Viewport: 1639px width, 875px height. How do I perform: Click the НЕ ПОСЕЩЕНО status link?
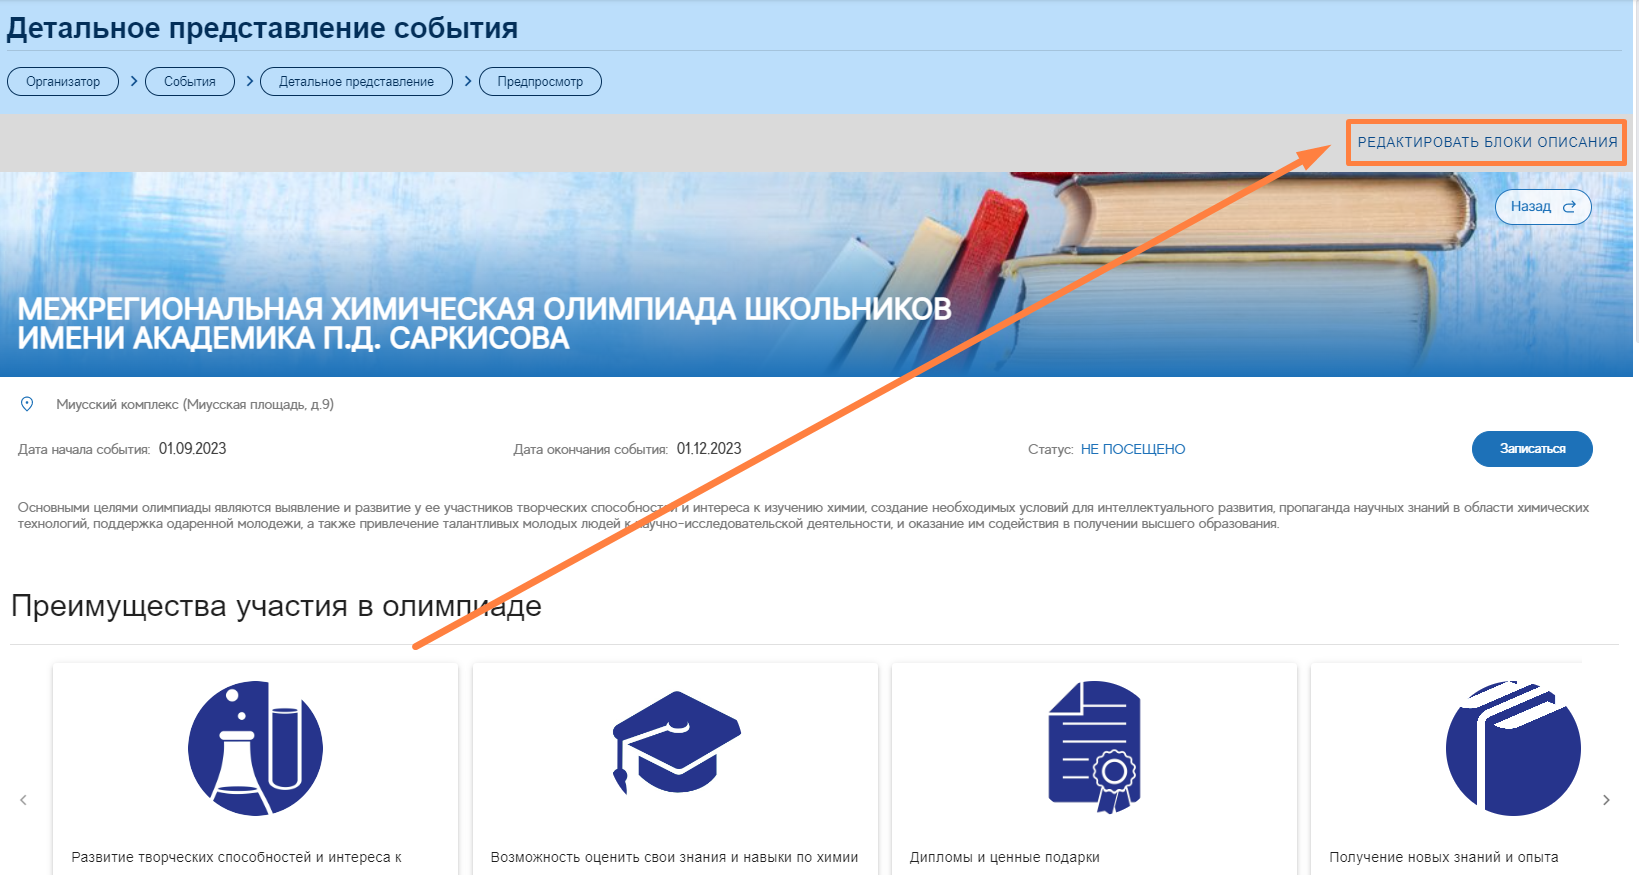pos(1132,450)
